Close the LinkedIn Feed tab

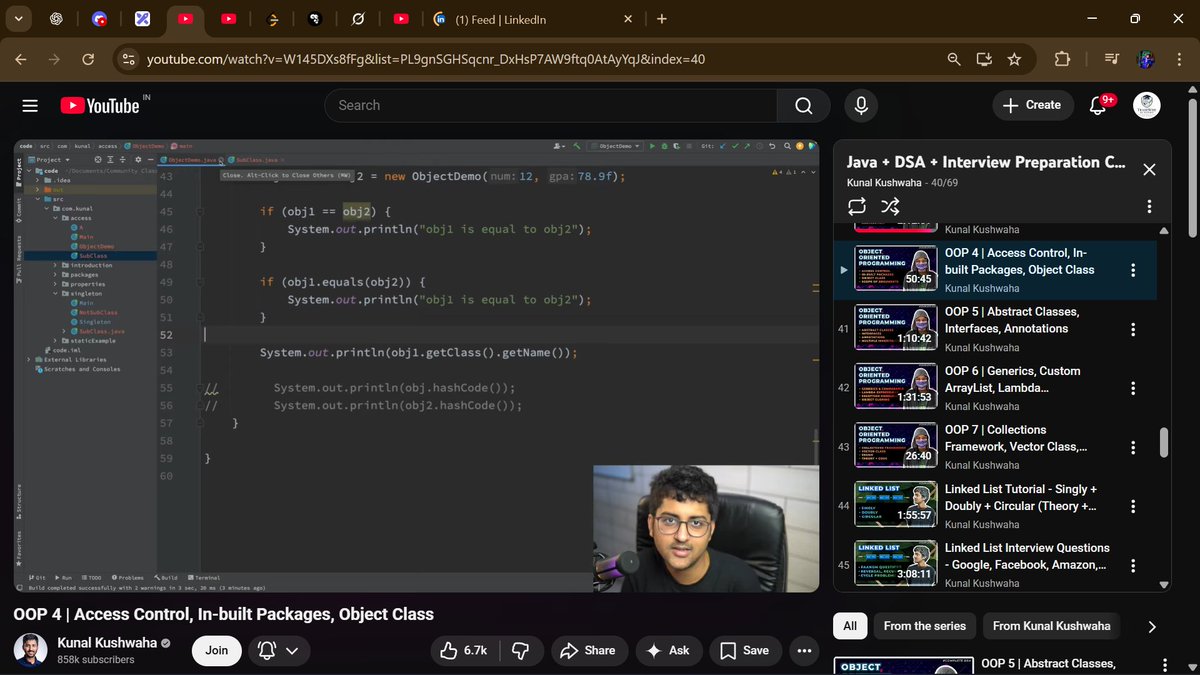(x=628, y=19)
